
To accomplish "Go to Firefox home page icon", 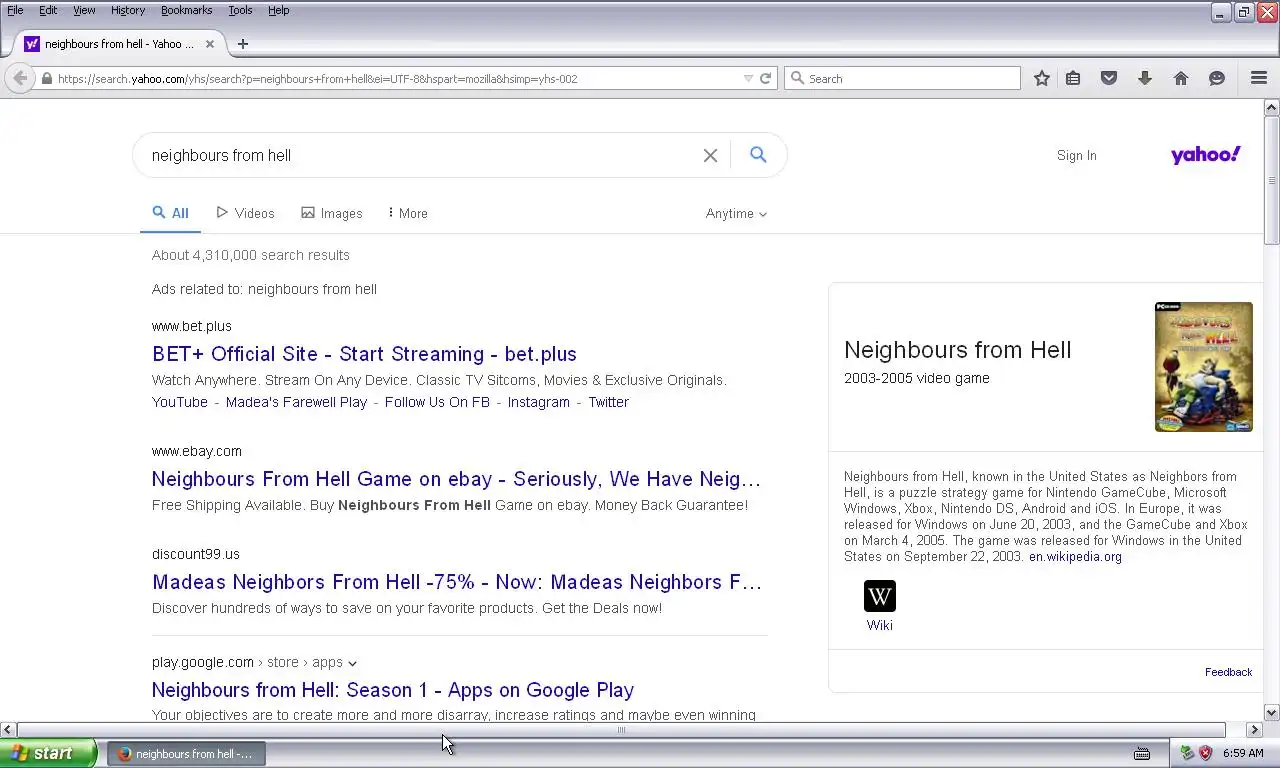I will coord(1181,78).
